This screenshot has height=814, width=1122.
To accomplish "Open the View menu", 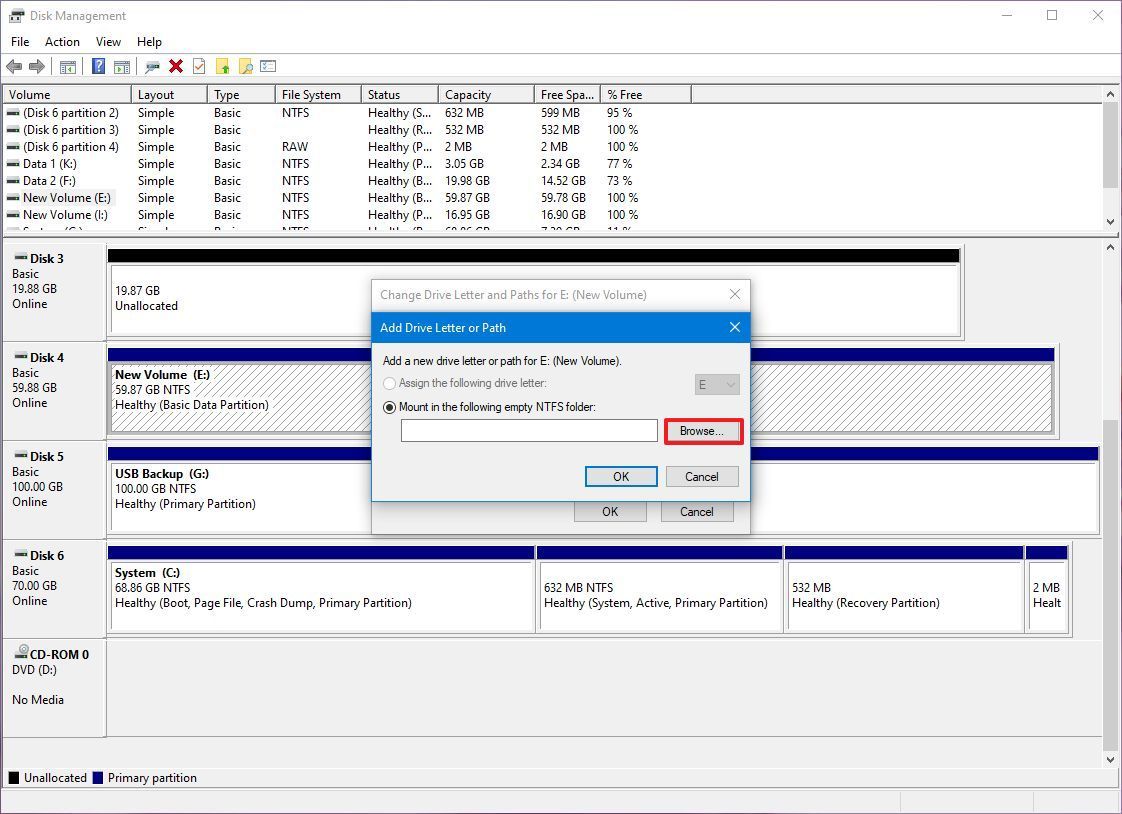I will click(x=108, y=42).
